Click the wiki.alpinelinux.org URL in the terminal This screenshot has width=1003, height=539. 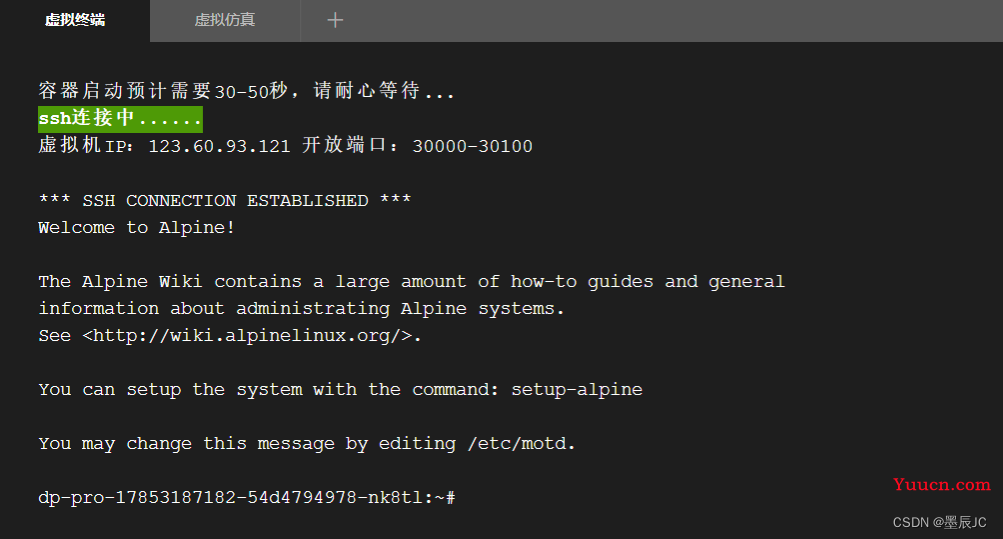(252, 336)
